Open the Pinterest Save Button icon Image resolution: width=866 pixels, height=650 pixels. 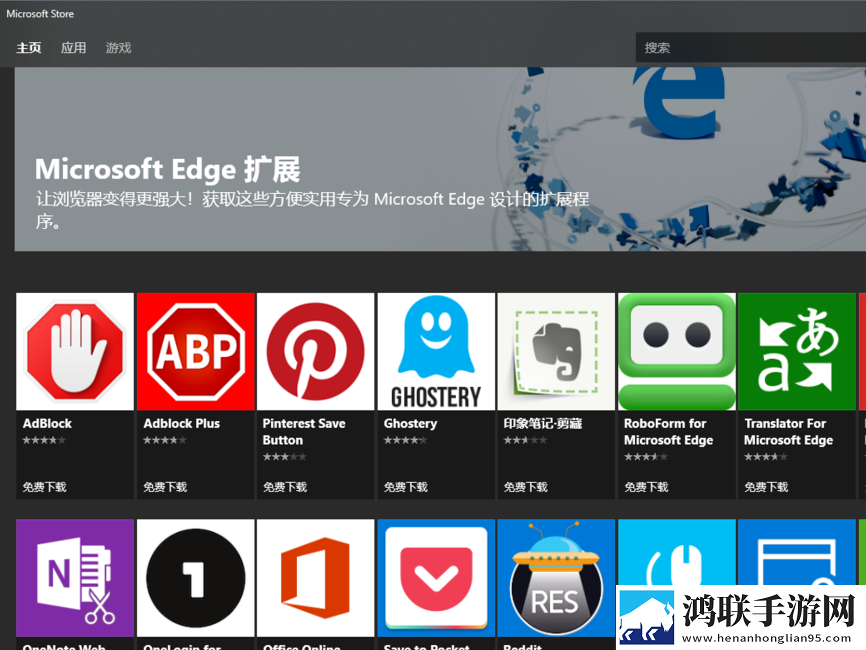[315, 352]
